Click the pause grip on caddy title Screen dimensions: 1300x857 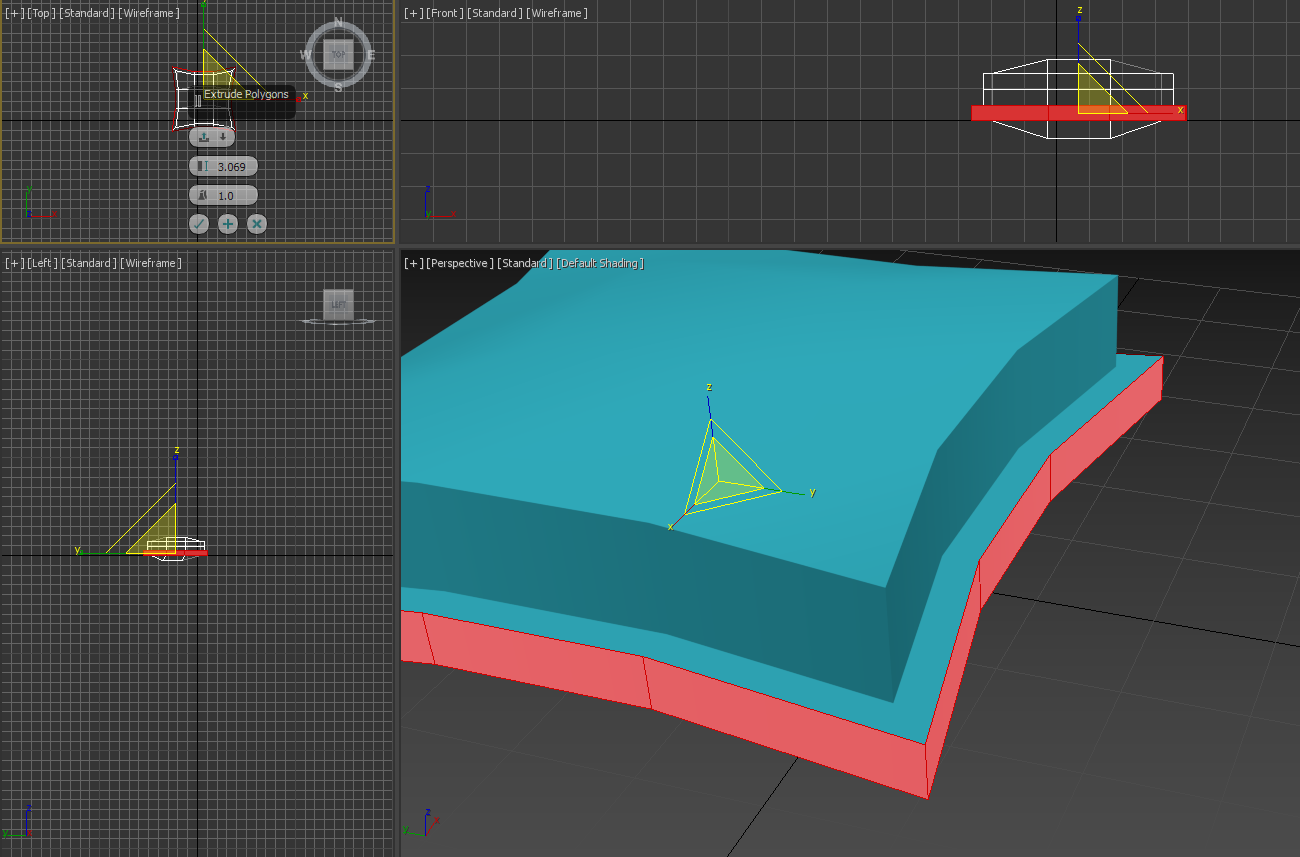[x=197, y=101]
